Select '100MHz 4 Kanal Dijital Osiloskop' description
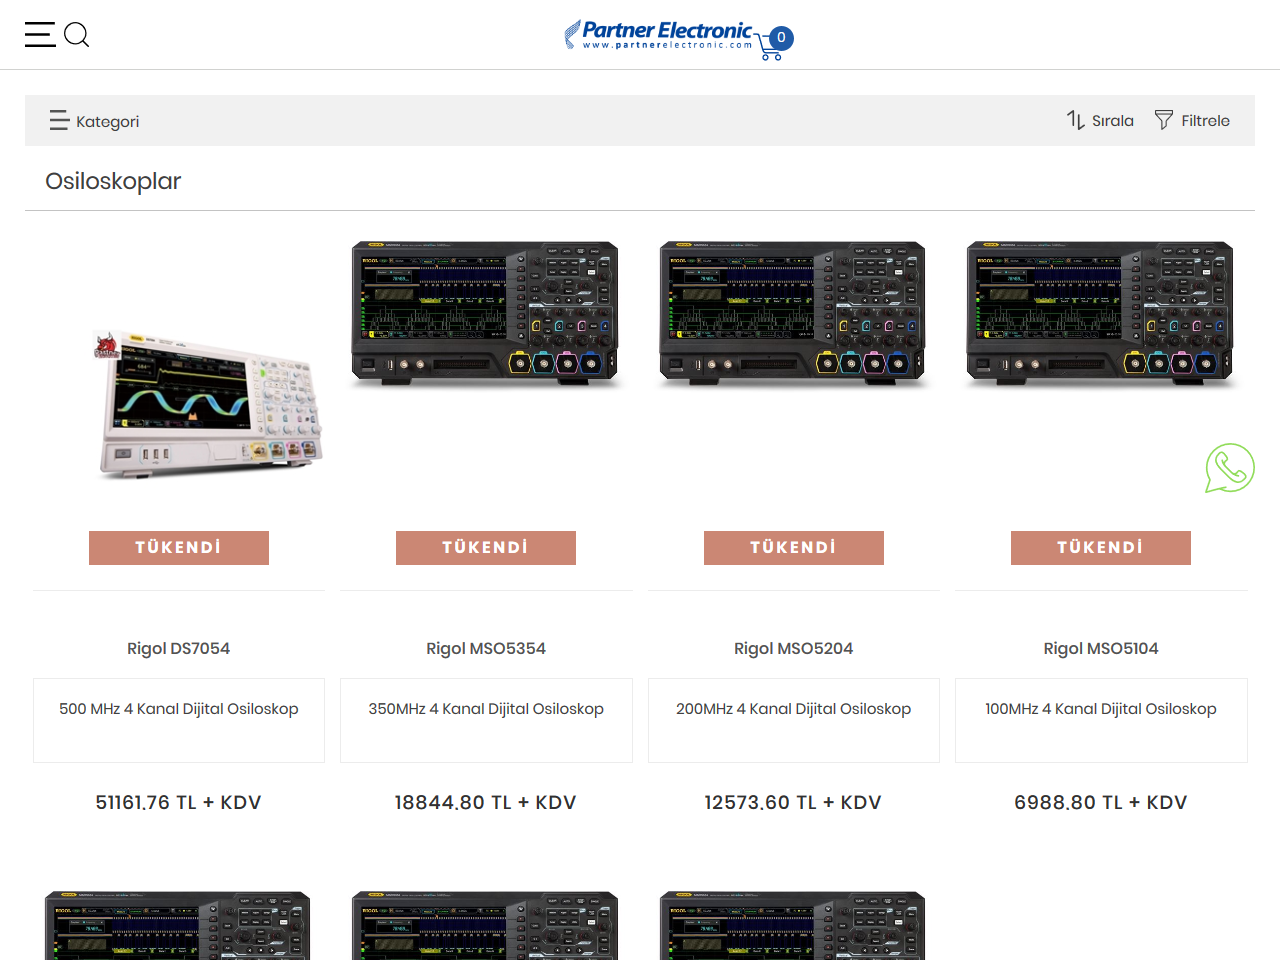This screenshot has height=960, width=1280. 1101,709
